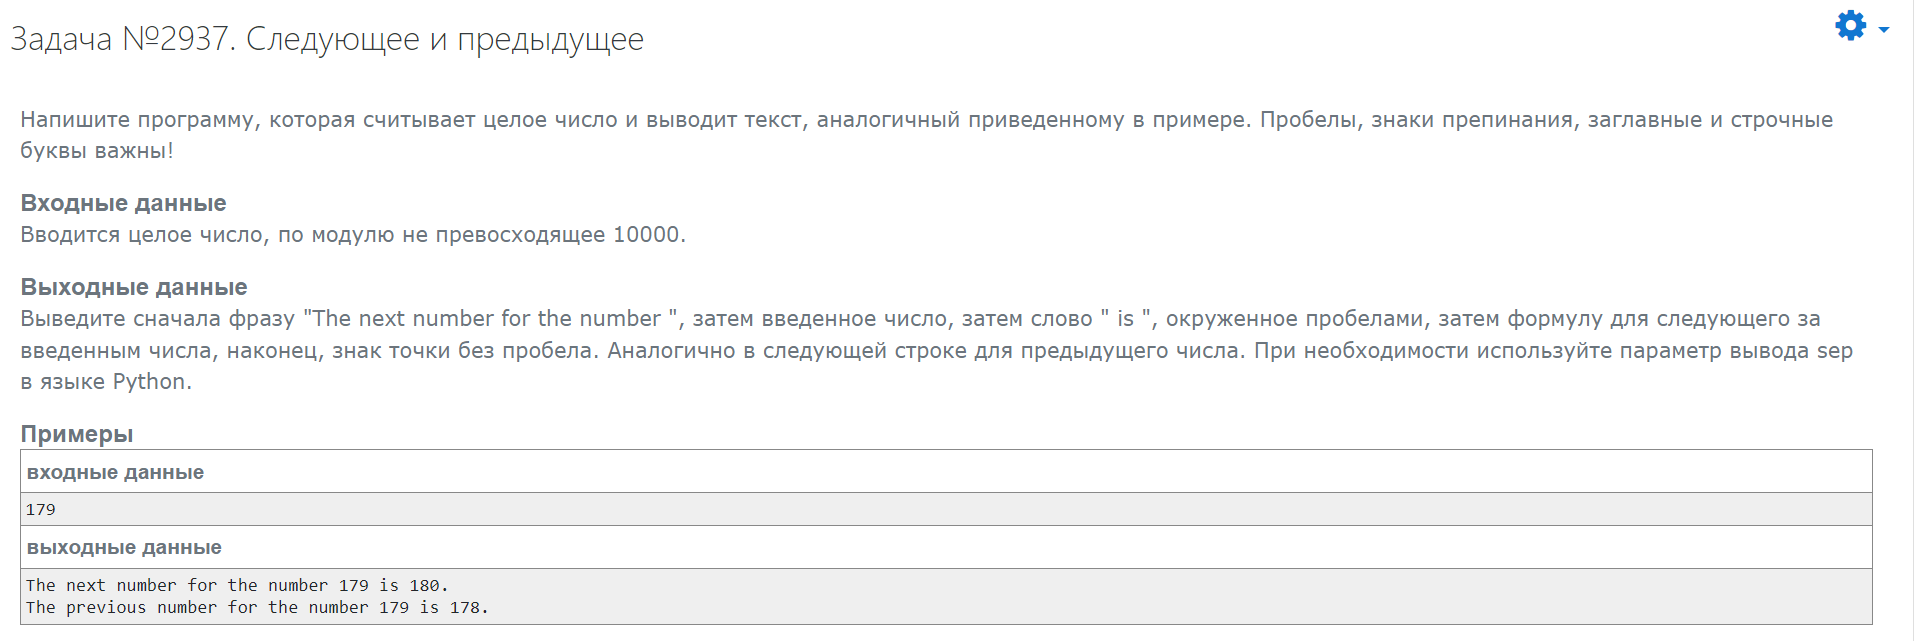Viewport: 1915px width, 641px height.
Task: Select the bold 'Выходные данные' section heading
Action: 134,287
